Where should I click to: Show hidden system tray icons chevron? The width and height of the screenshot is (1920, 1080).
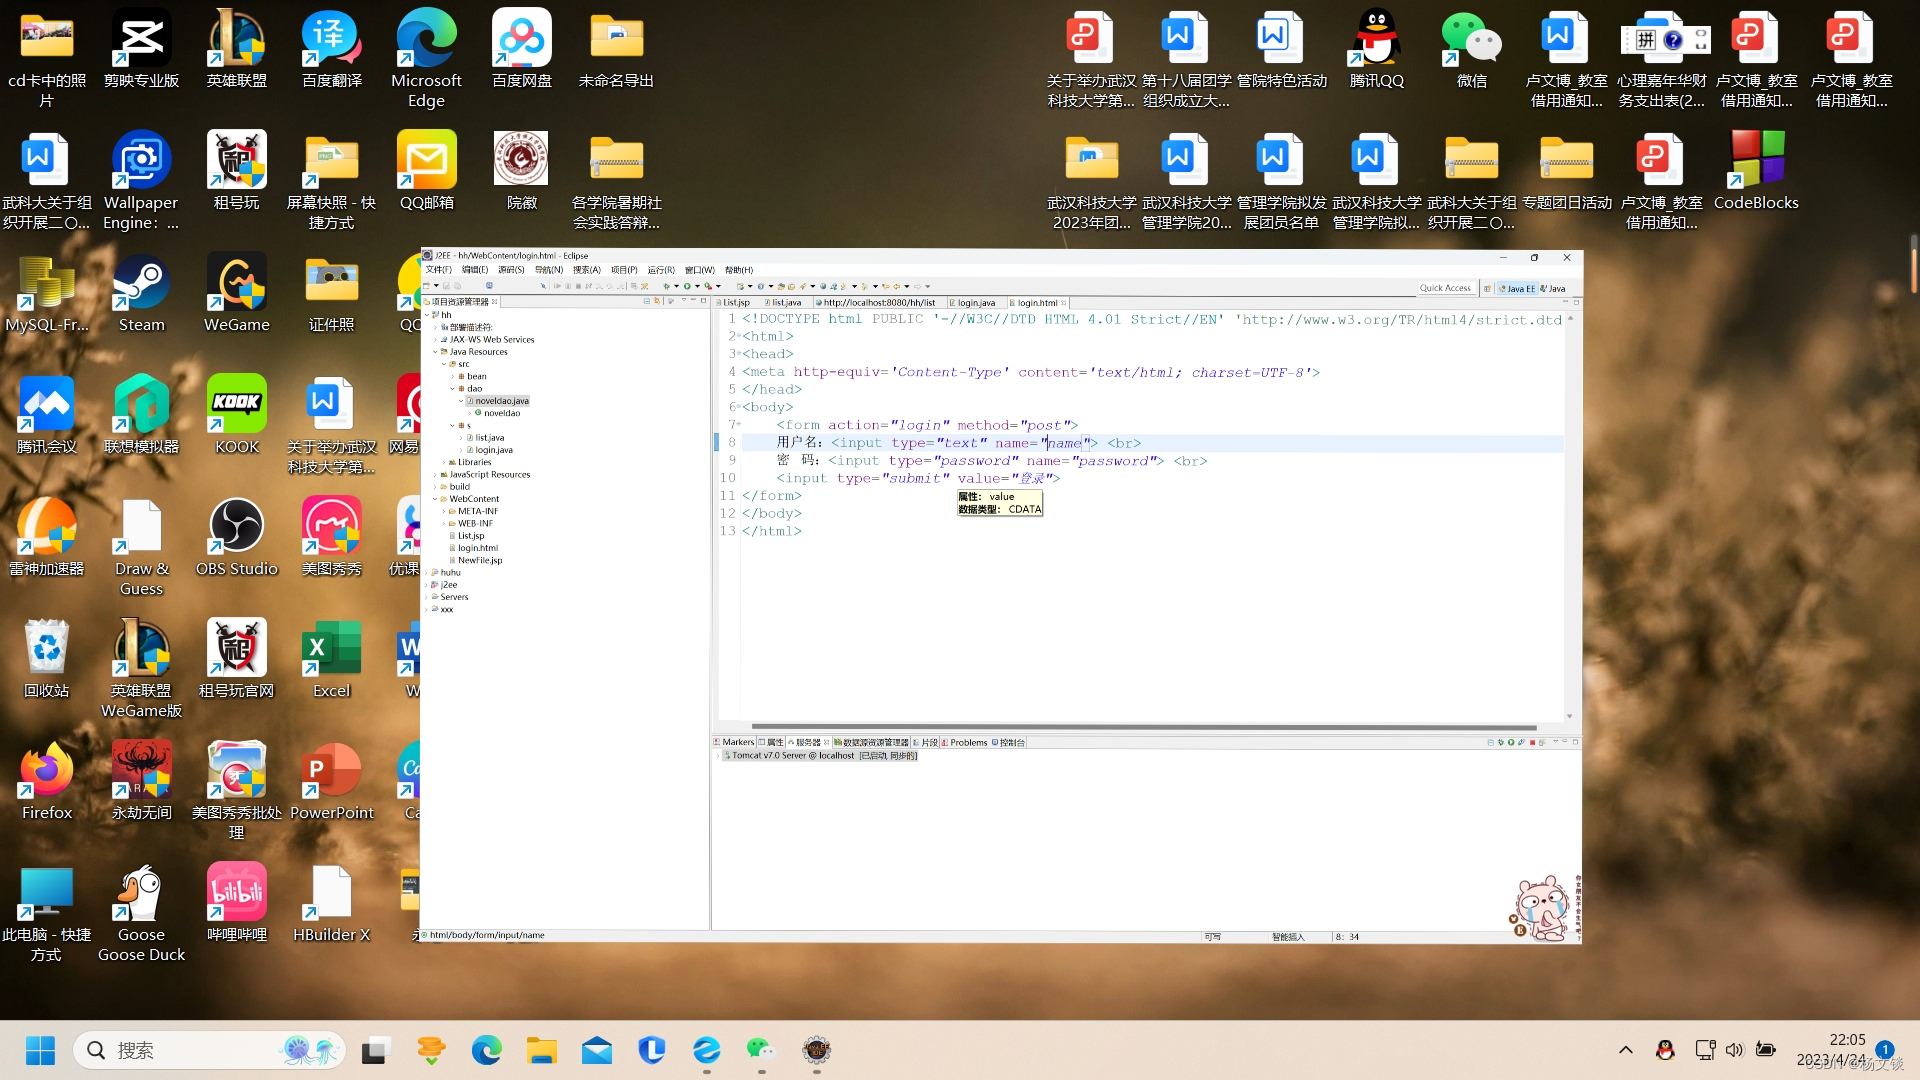tap(1626, 1050)
